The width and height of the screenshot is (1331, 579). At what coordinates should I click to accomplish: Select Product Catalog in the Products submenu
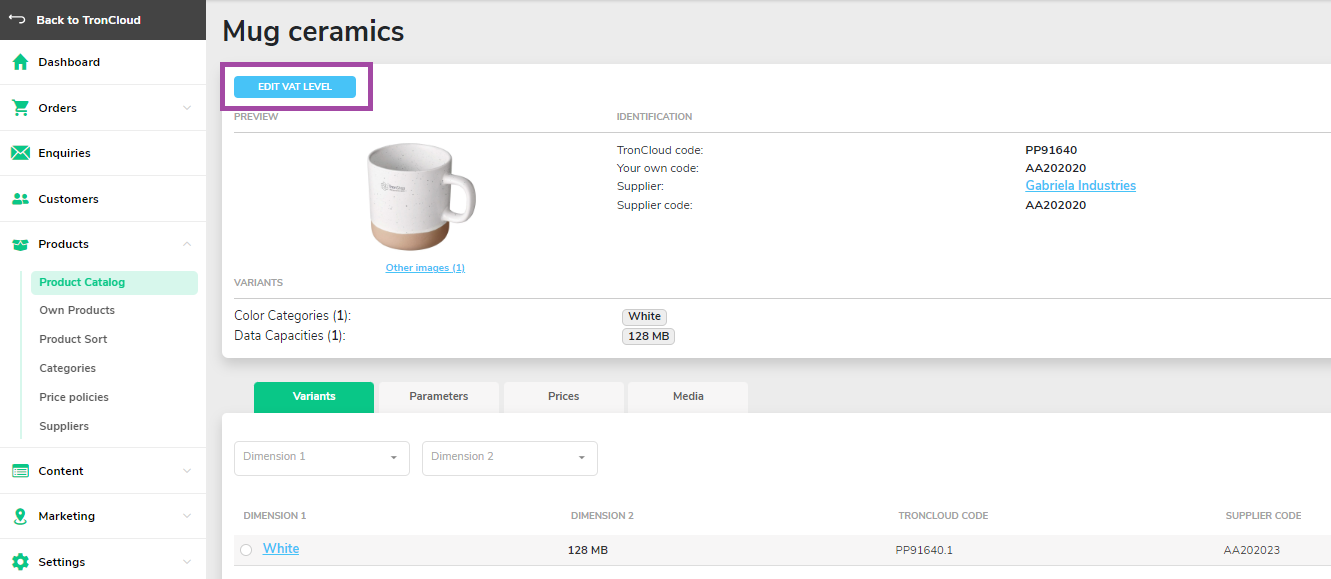coord(115,282)
